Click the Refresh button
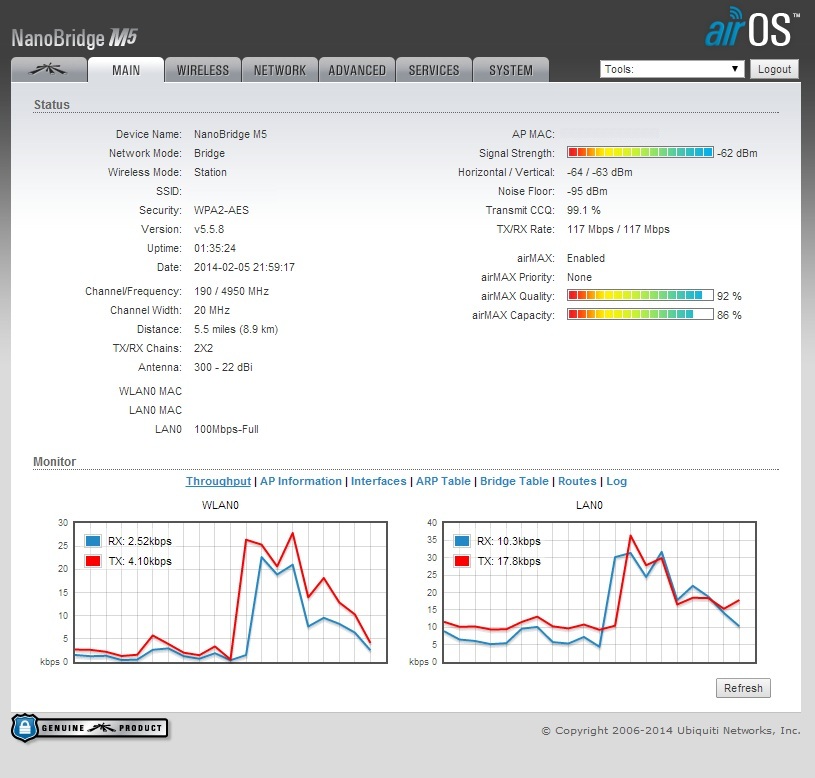 (743, 688)
